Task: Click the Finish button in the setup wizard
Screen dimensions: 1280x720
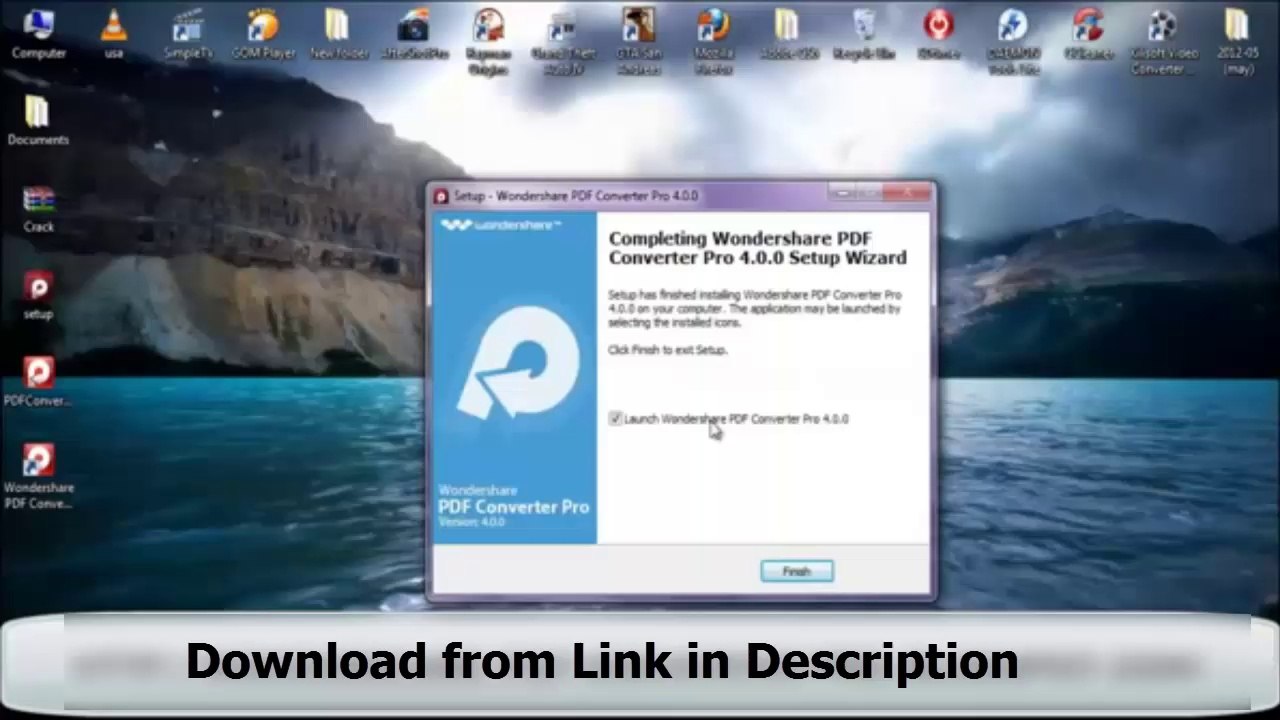Action: (x=796, y=571)
